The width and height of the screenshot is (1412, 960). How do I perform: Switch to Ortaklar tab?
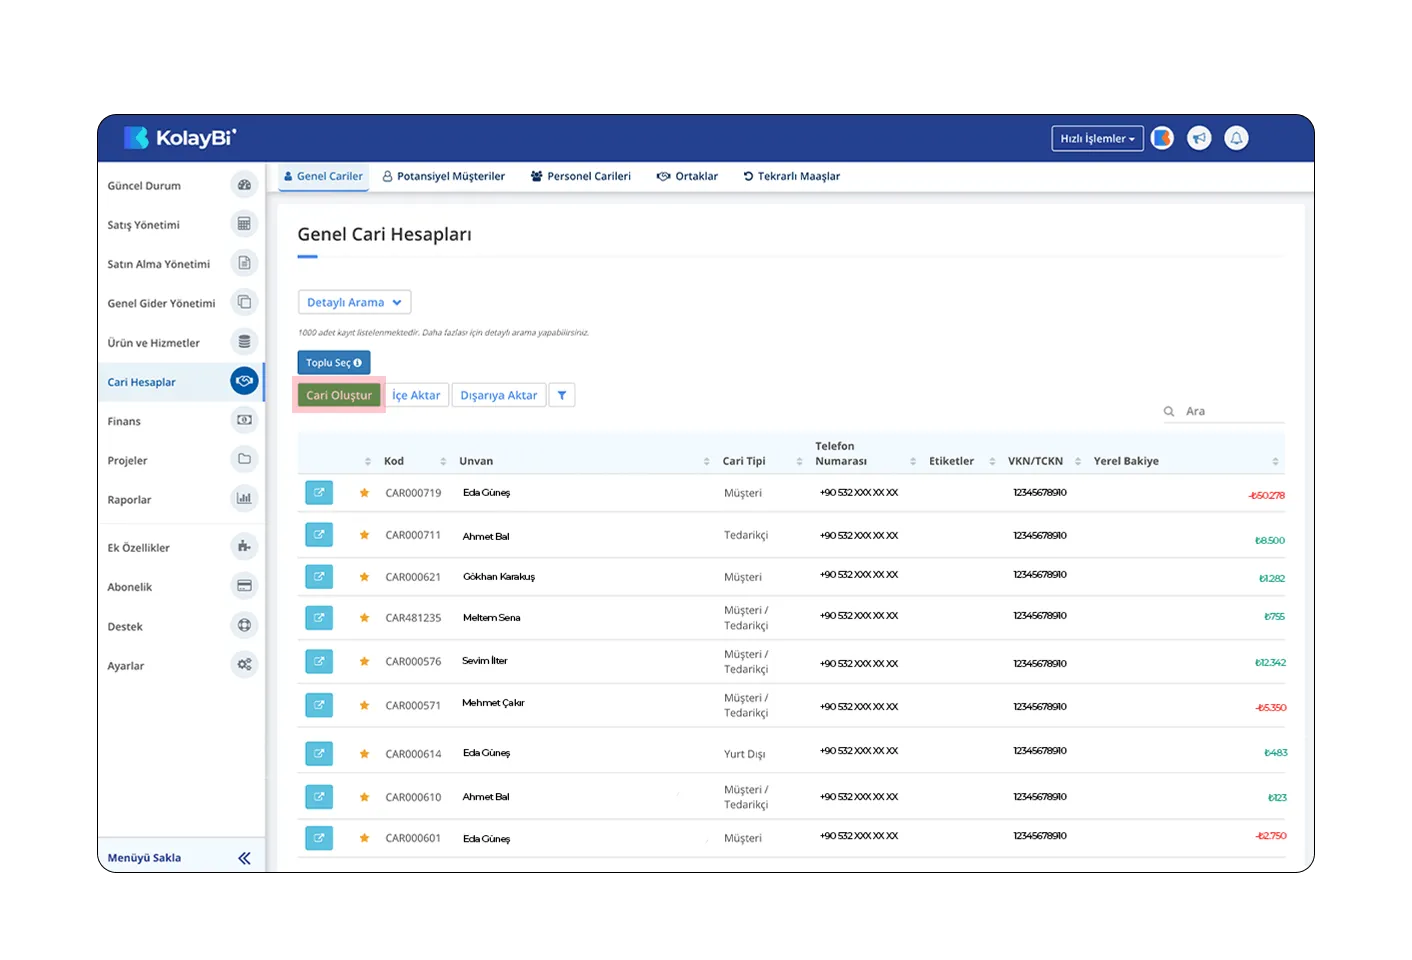687,176
